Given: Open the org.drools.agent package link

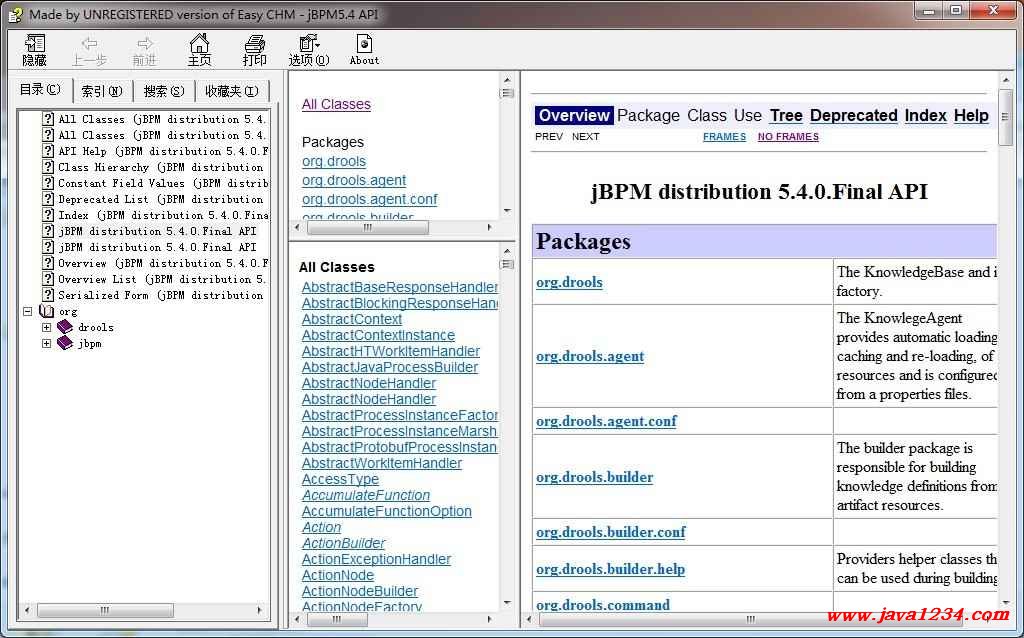Looking at the screenshot, I should 354,180.
